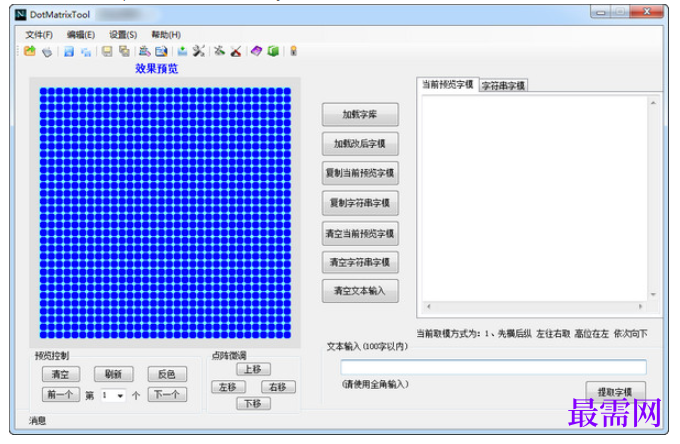Image resolution: width=680 pixels, height=444 pixels.
Task: Click the 加载改后字模 button
Action: click(360, 144)
